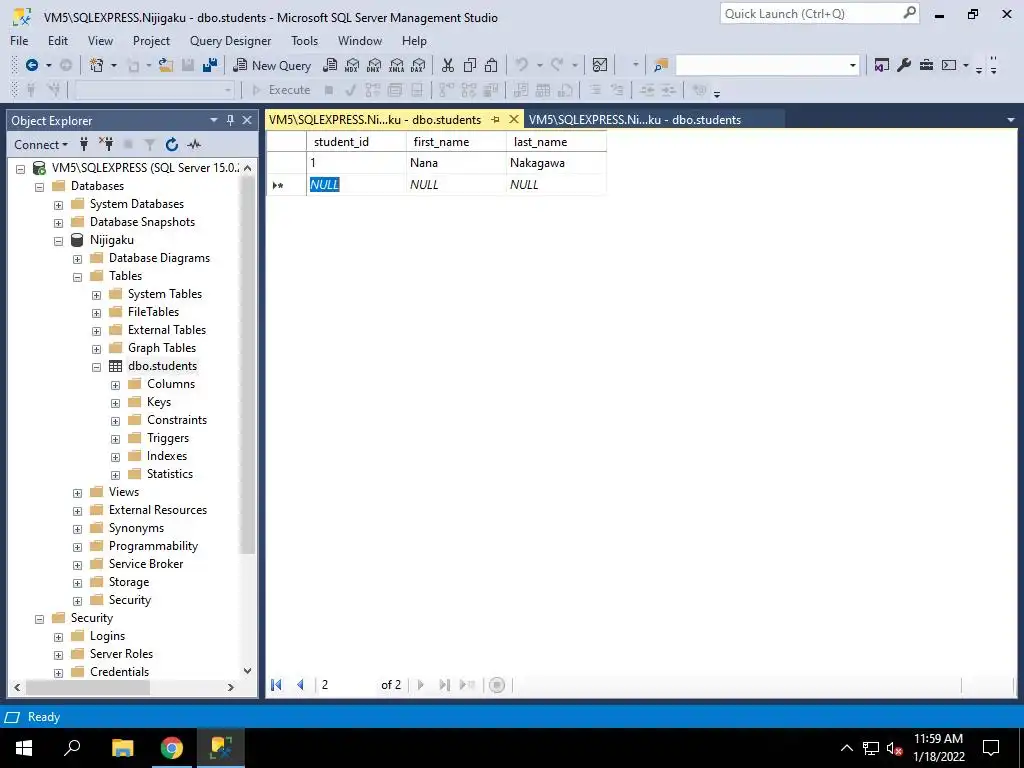
Task: Click the Paste toolbar icon
Action: [491, 65]
